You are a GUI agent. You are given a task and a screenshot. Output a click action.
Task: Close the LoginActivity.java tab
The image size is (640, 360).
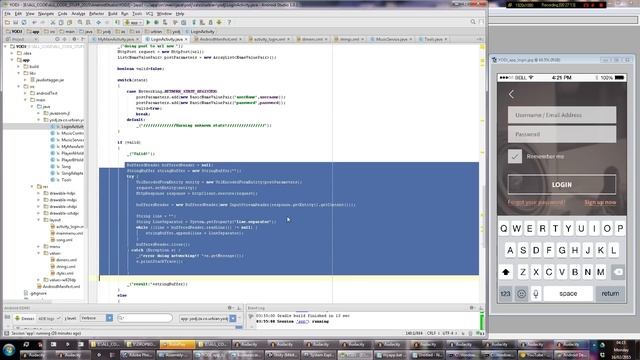tap(186, 39)
